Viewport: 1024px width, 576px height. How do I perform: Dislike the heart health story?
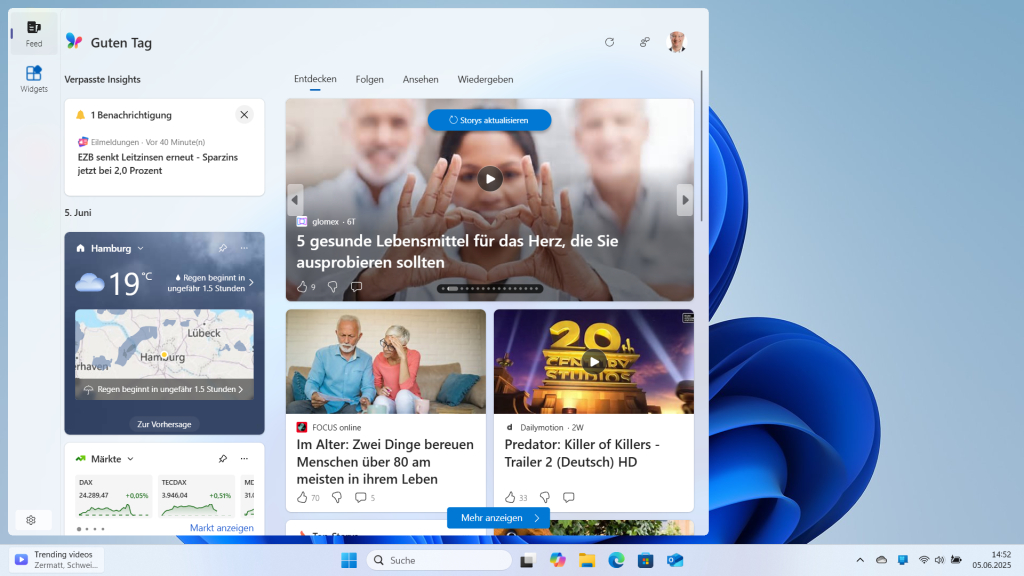(332, 287)
